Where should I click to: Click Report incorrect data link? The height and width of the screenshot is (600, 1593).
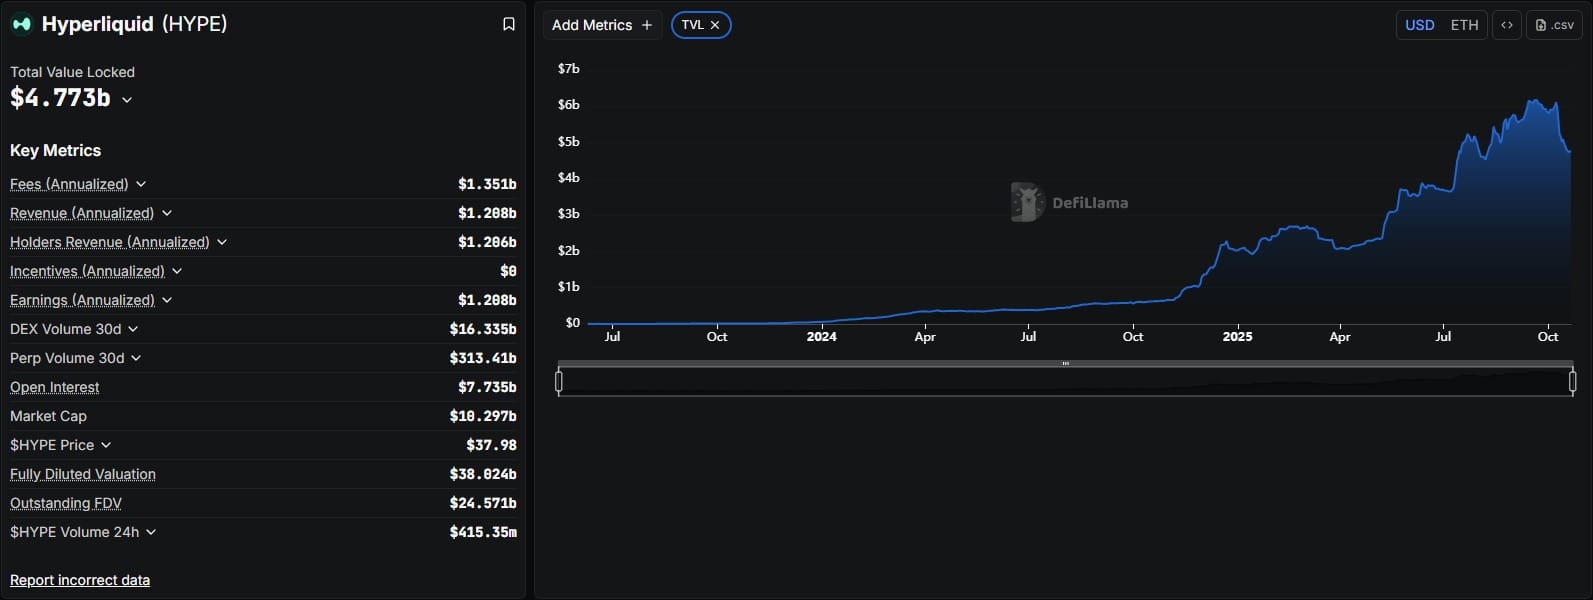tap(80, 580)
